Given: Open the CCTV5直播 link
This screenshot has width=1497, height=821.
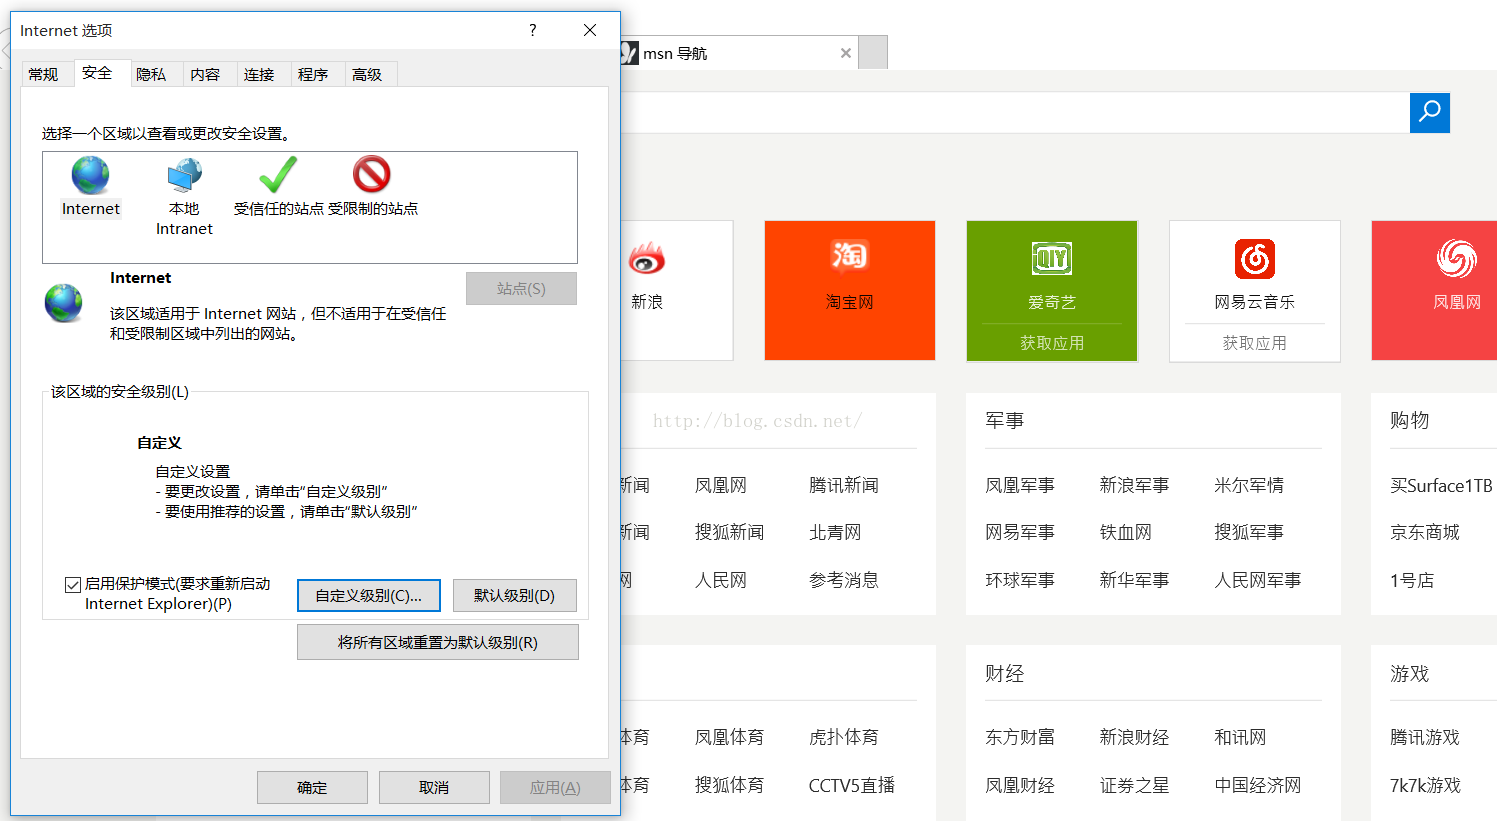Looking at the screenshot, I should click(x=852, y=785).
